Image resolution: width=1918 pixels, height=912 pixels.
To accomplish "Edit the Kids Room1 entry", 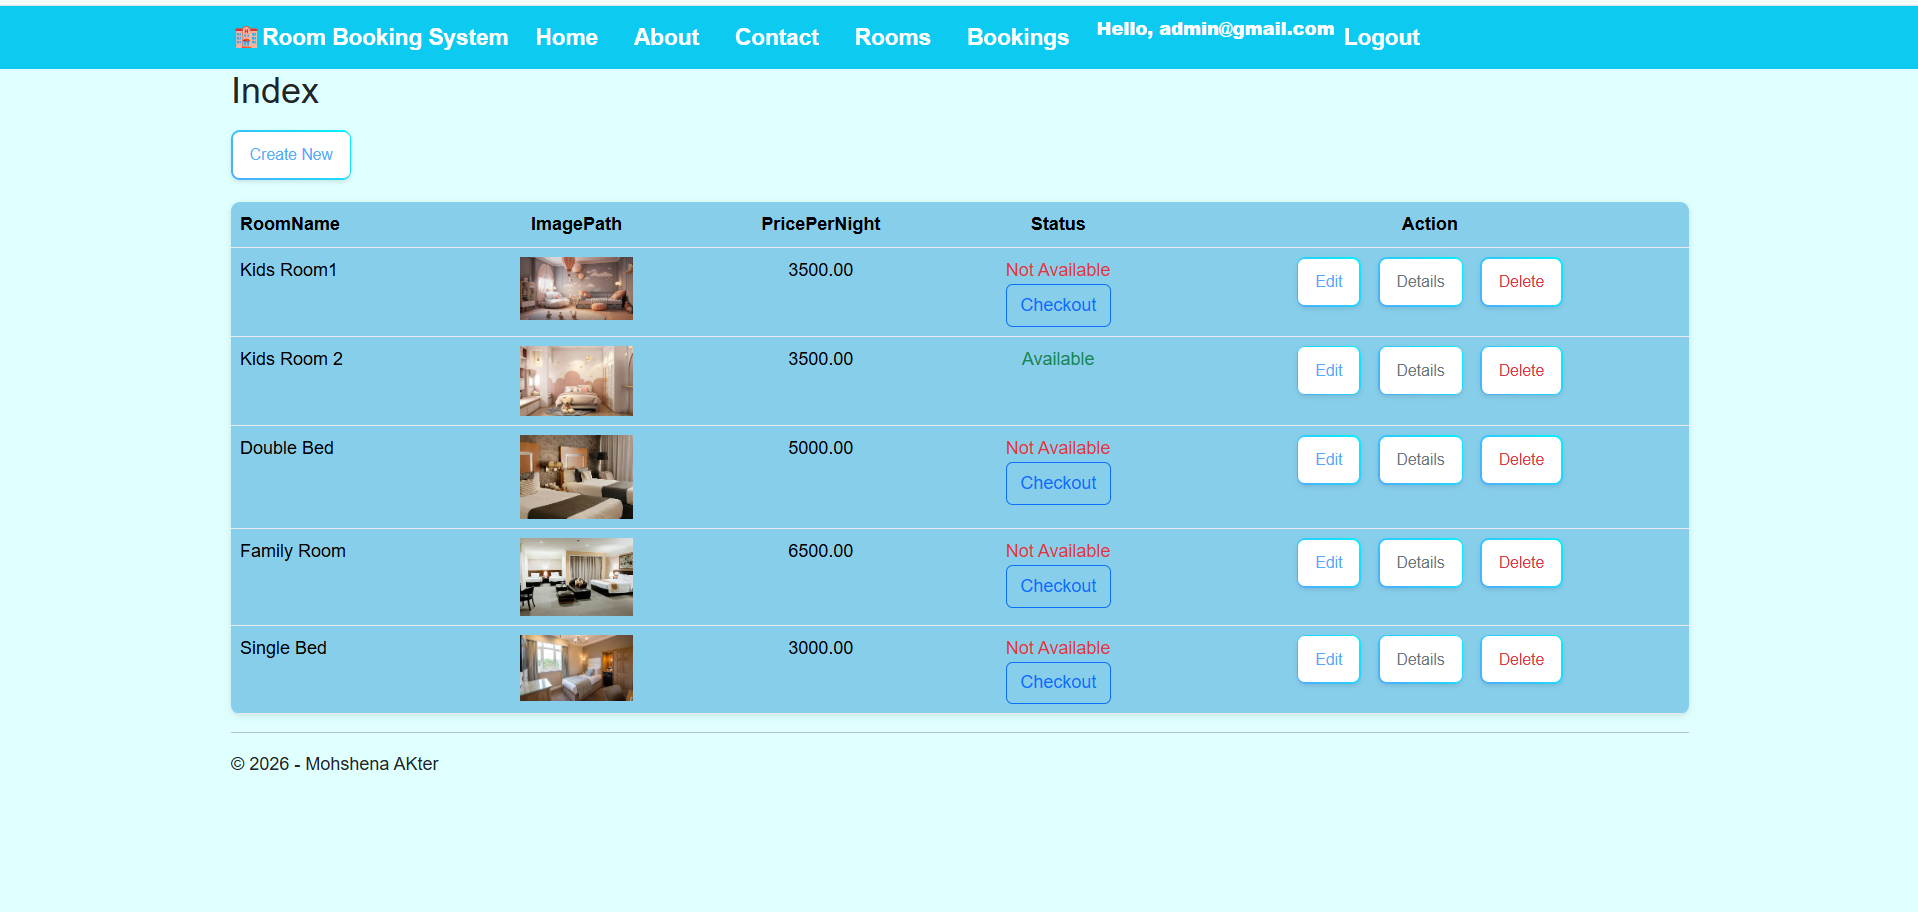I will point(1328,281).
